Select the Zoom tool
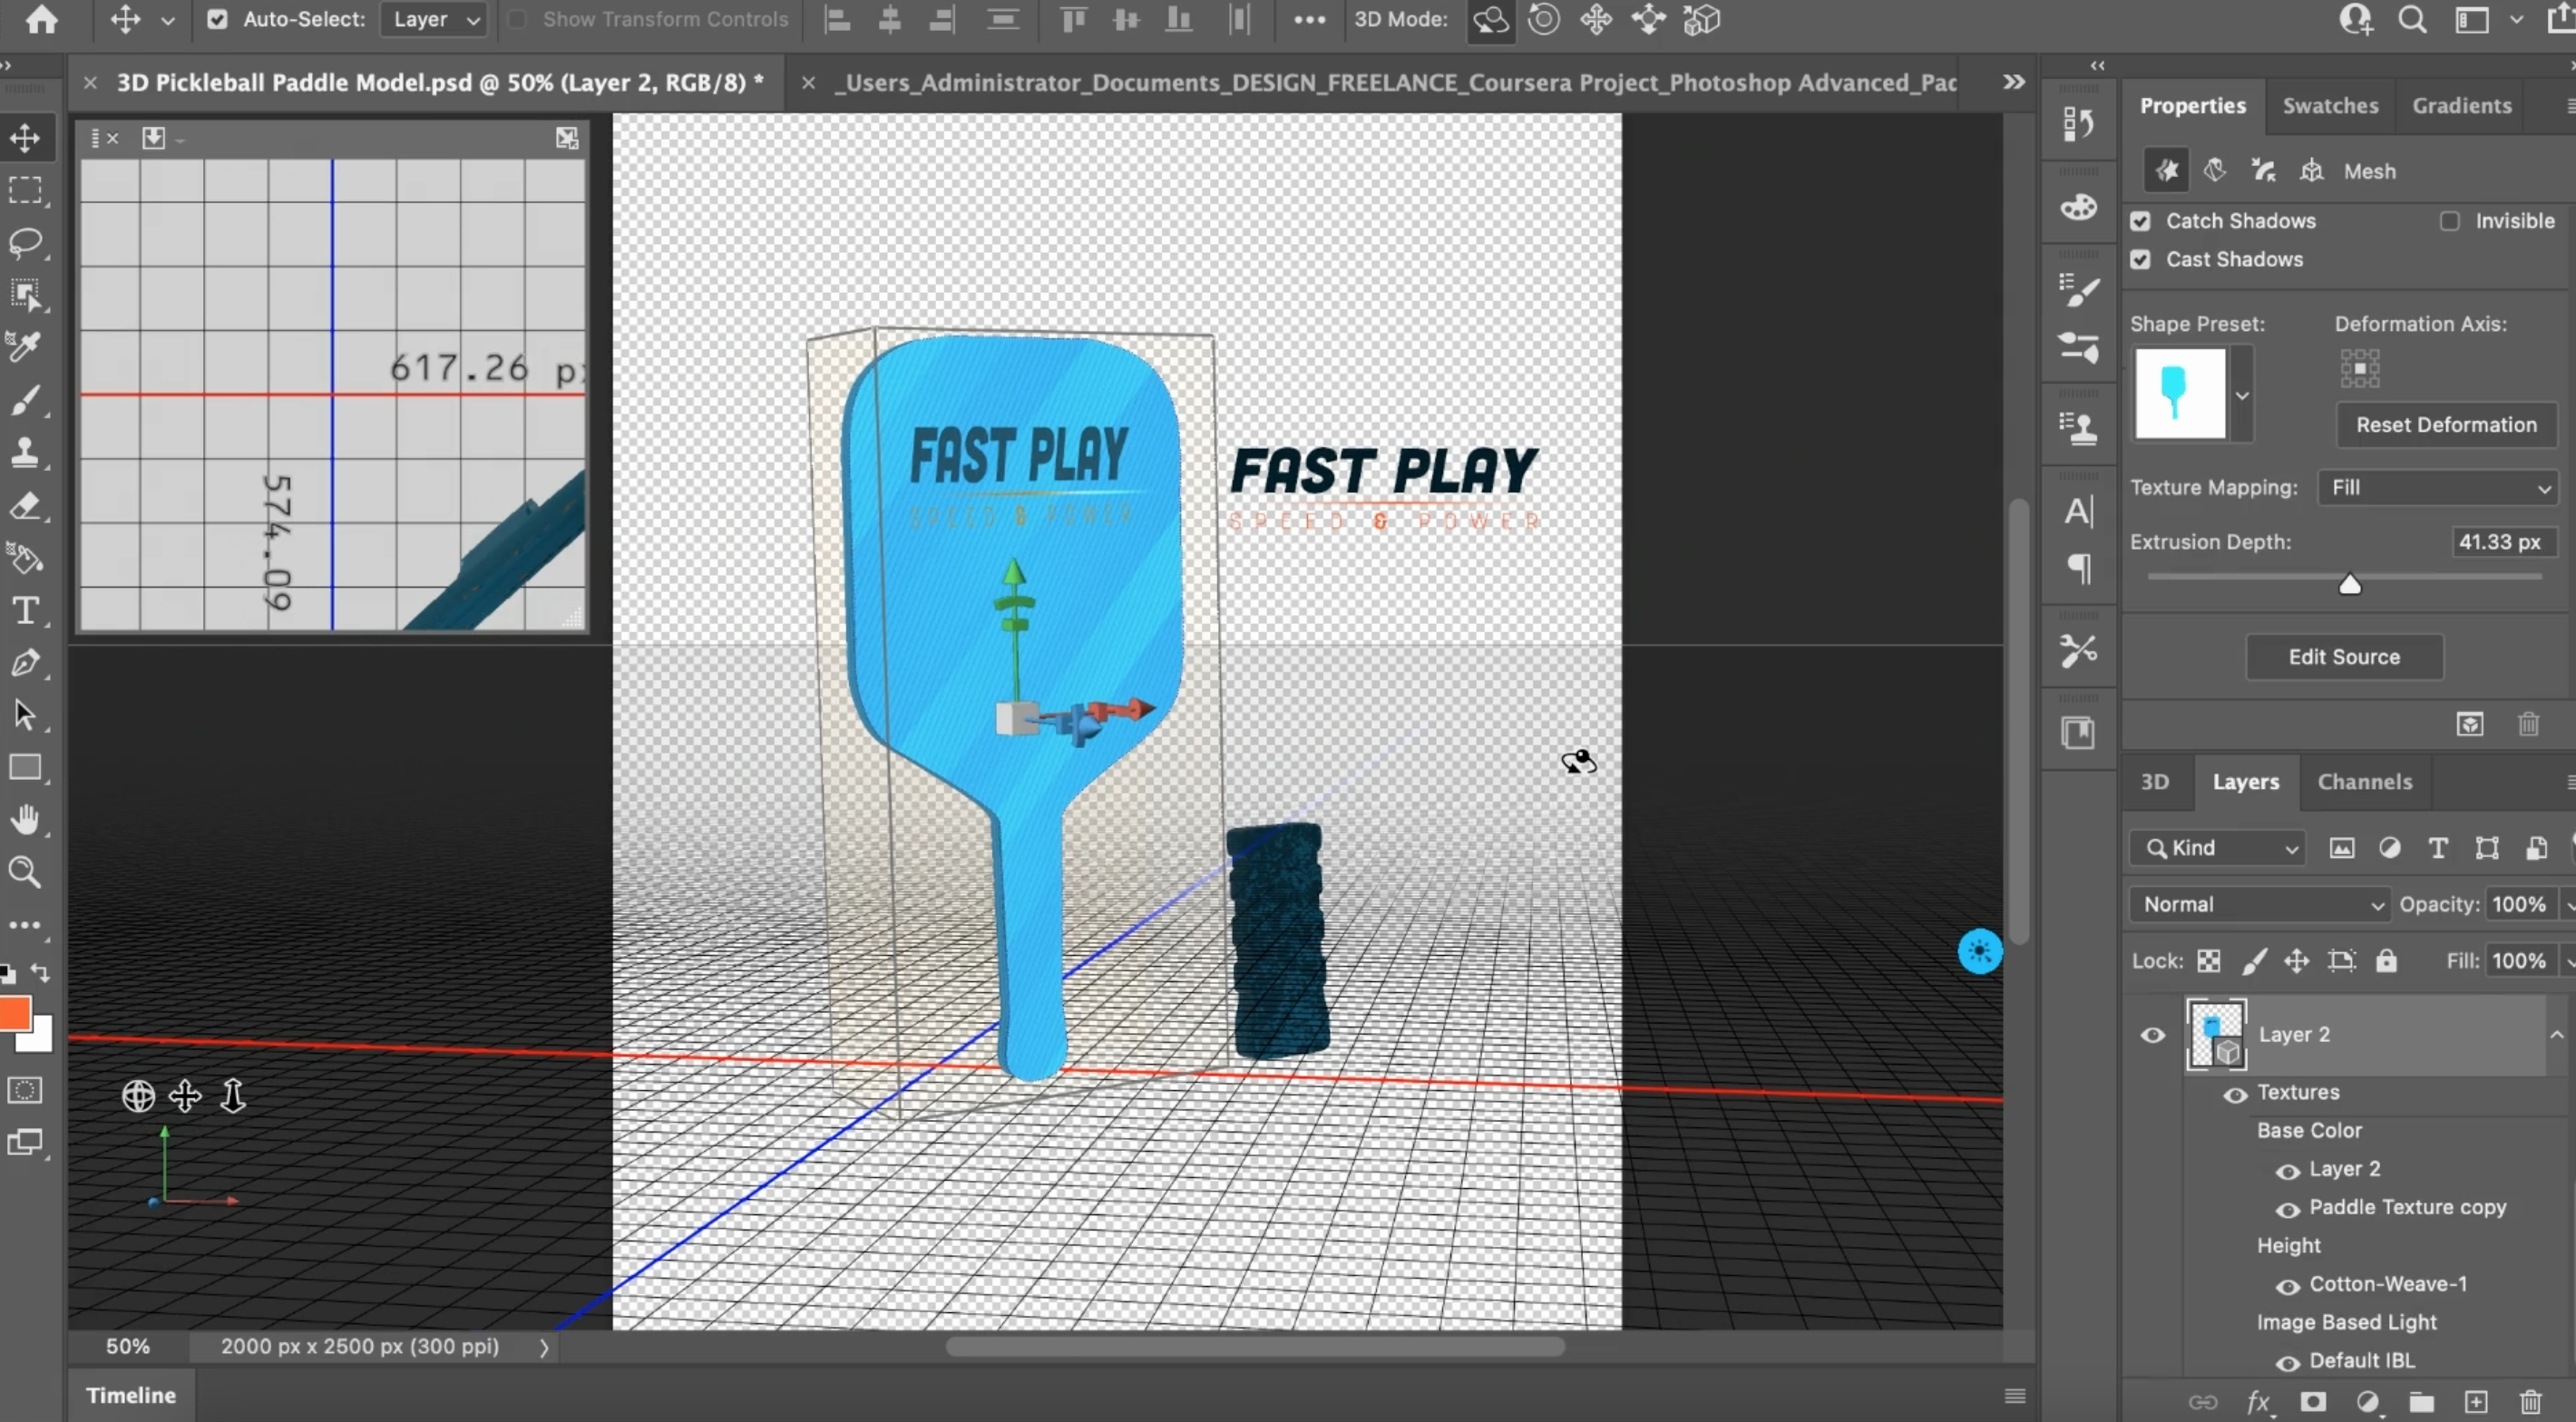 25,872
